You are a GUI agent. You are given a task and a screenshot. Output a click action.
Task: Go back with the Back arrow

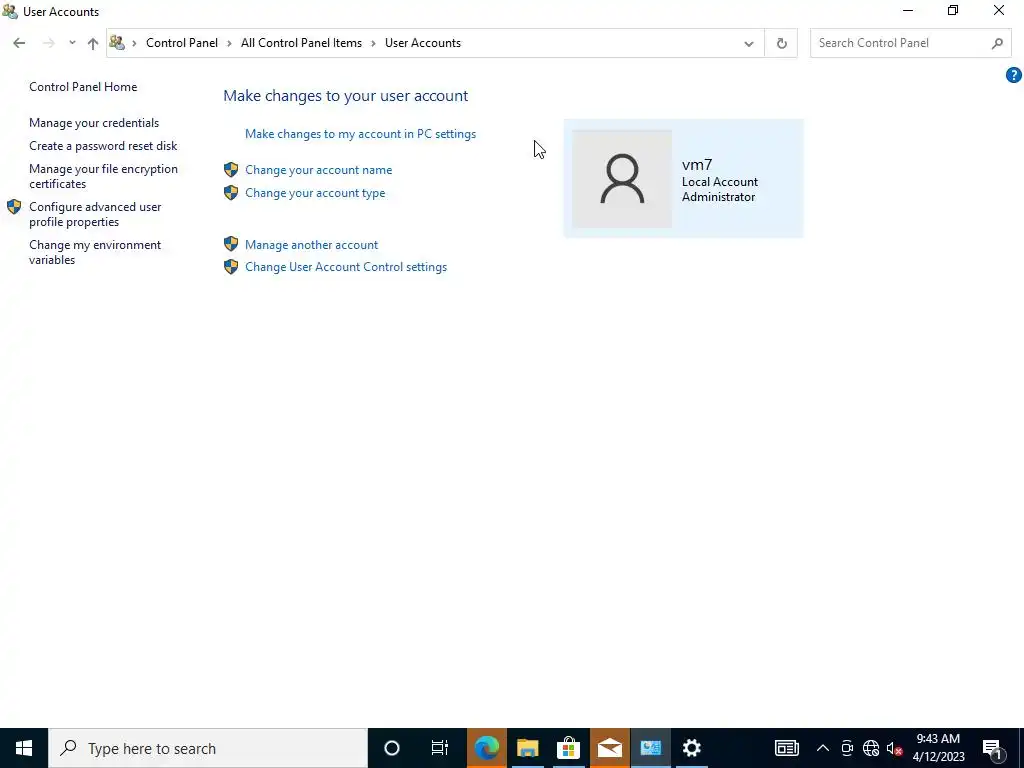coord(19,43)
